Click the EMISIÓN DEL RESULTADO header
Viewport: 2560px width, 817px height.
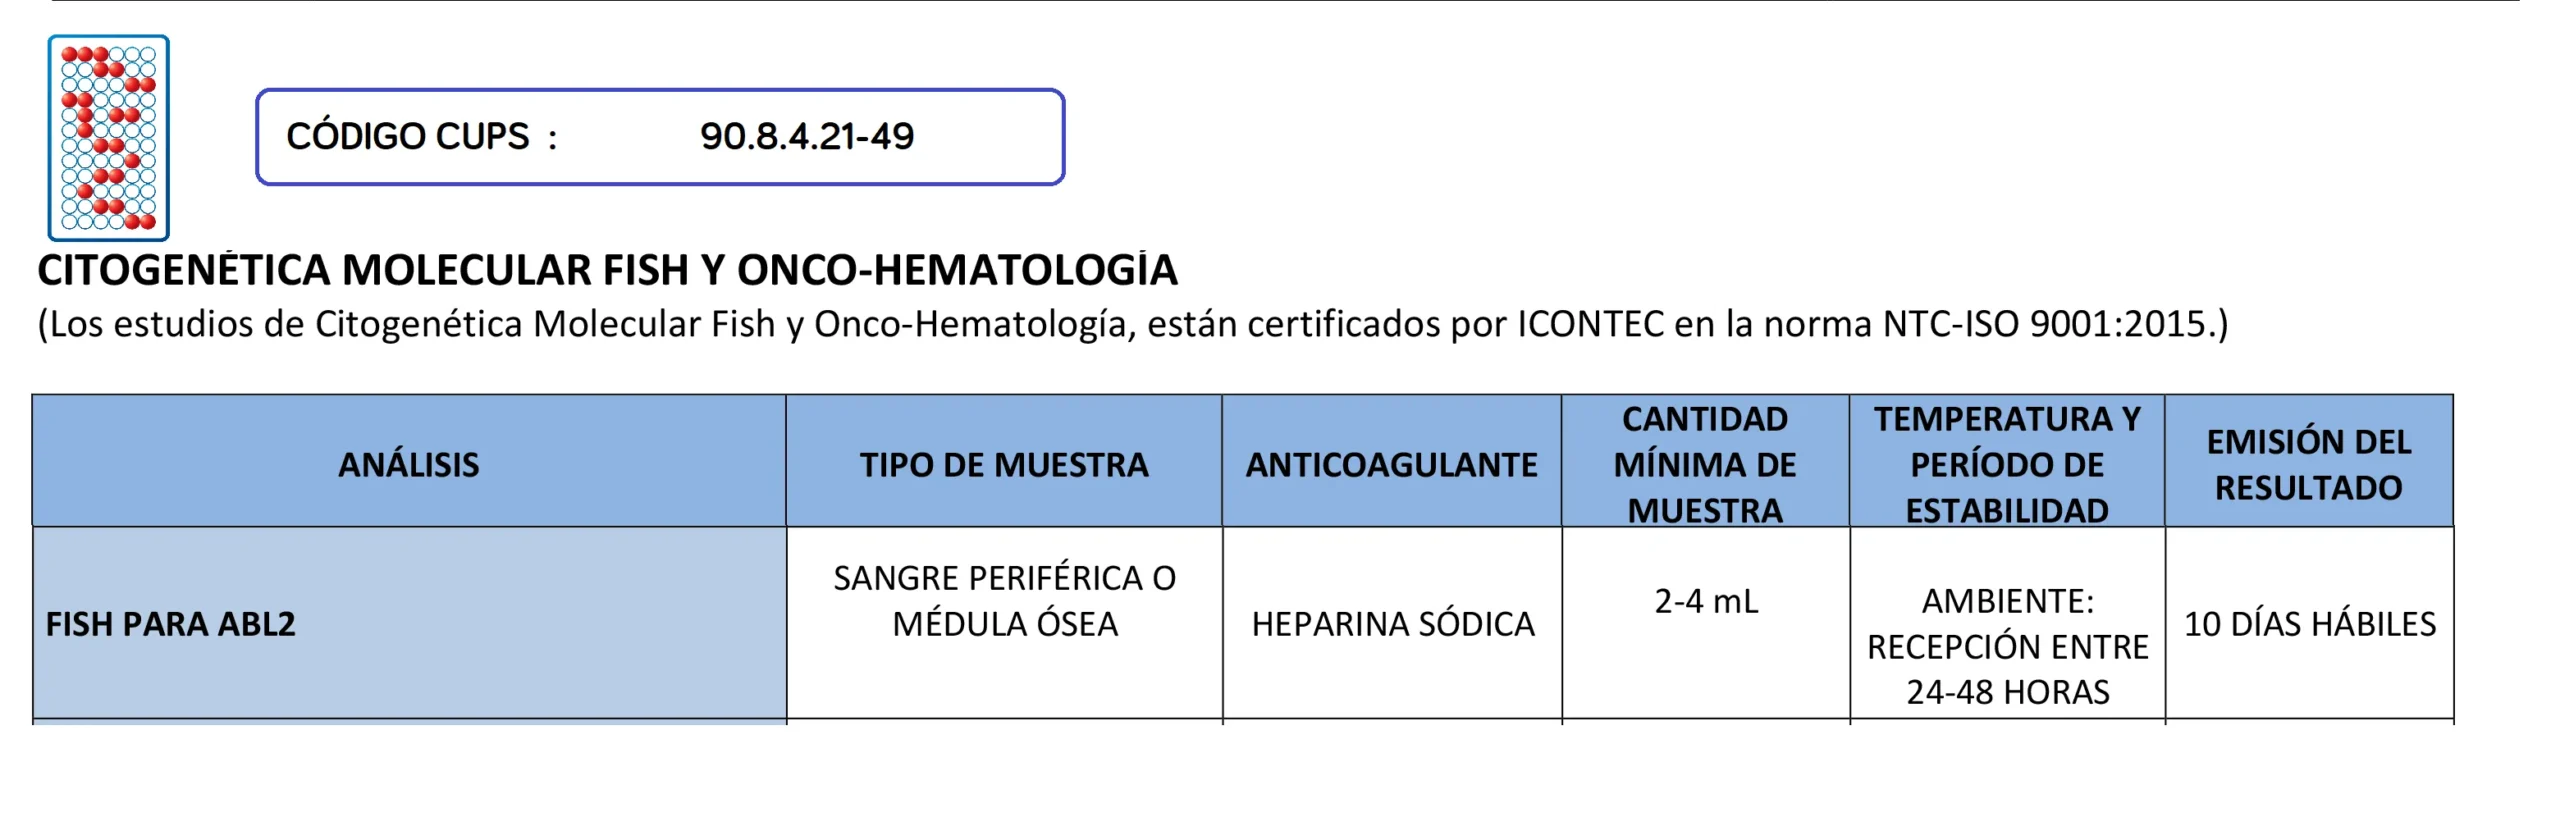(2308, 465)
